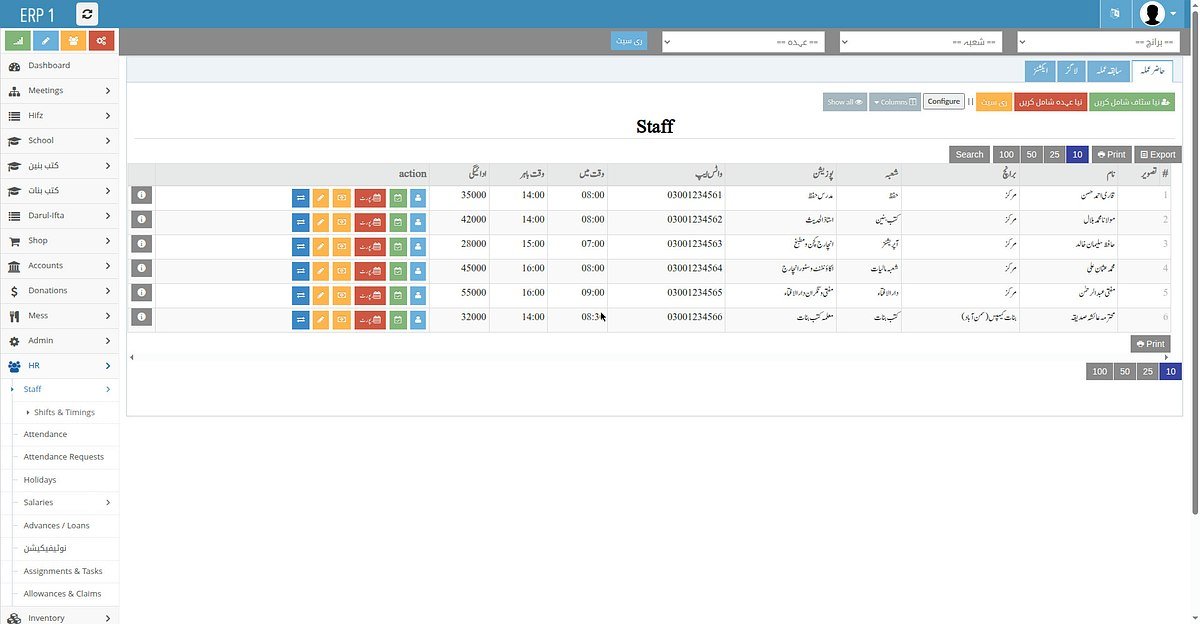Open Dashboard in the sidebar

[x=59, y=65]
